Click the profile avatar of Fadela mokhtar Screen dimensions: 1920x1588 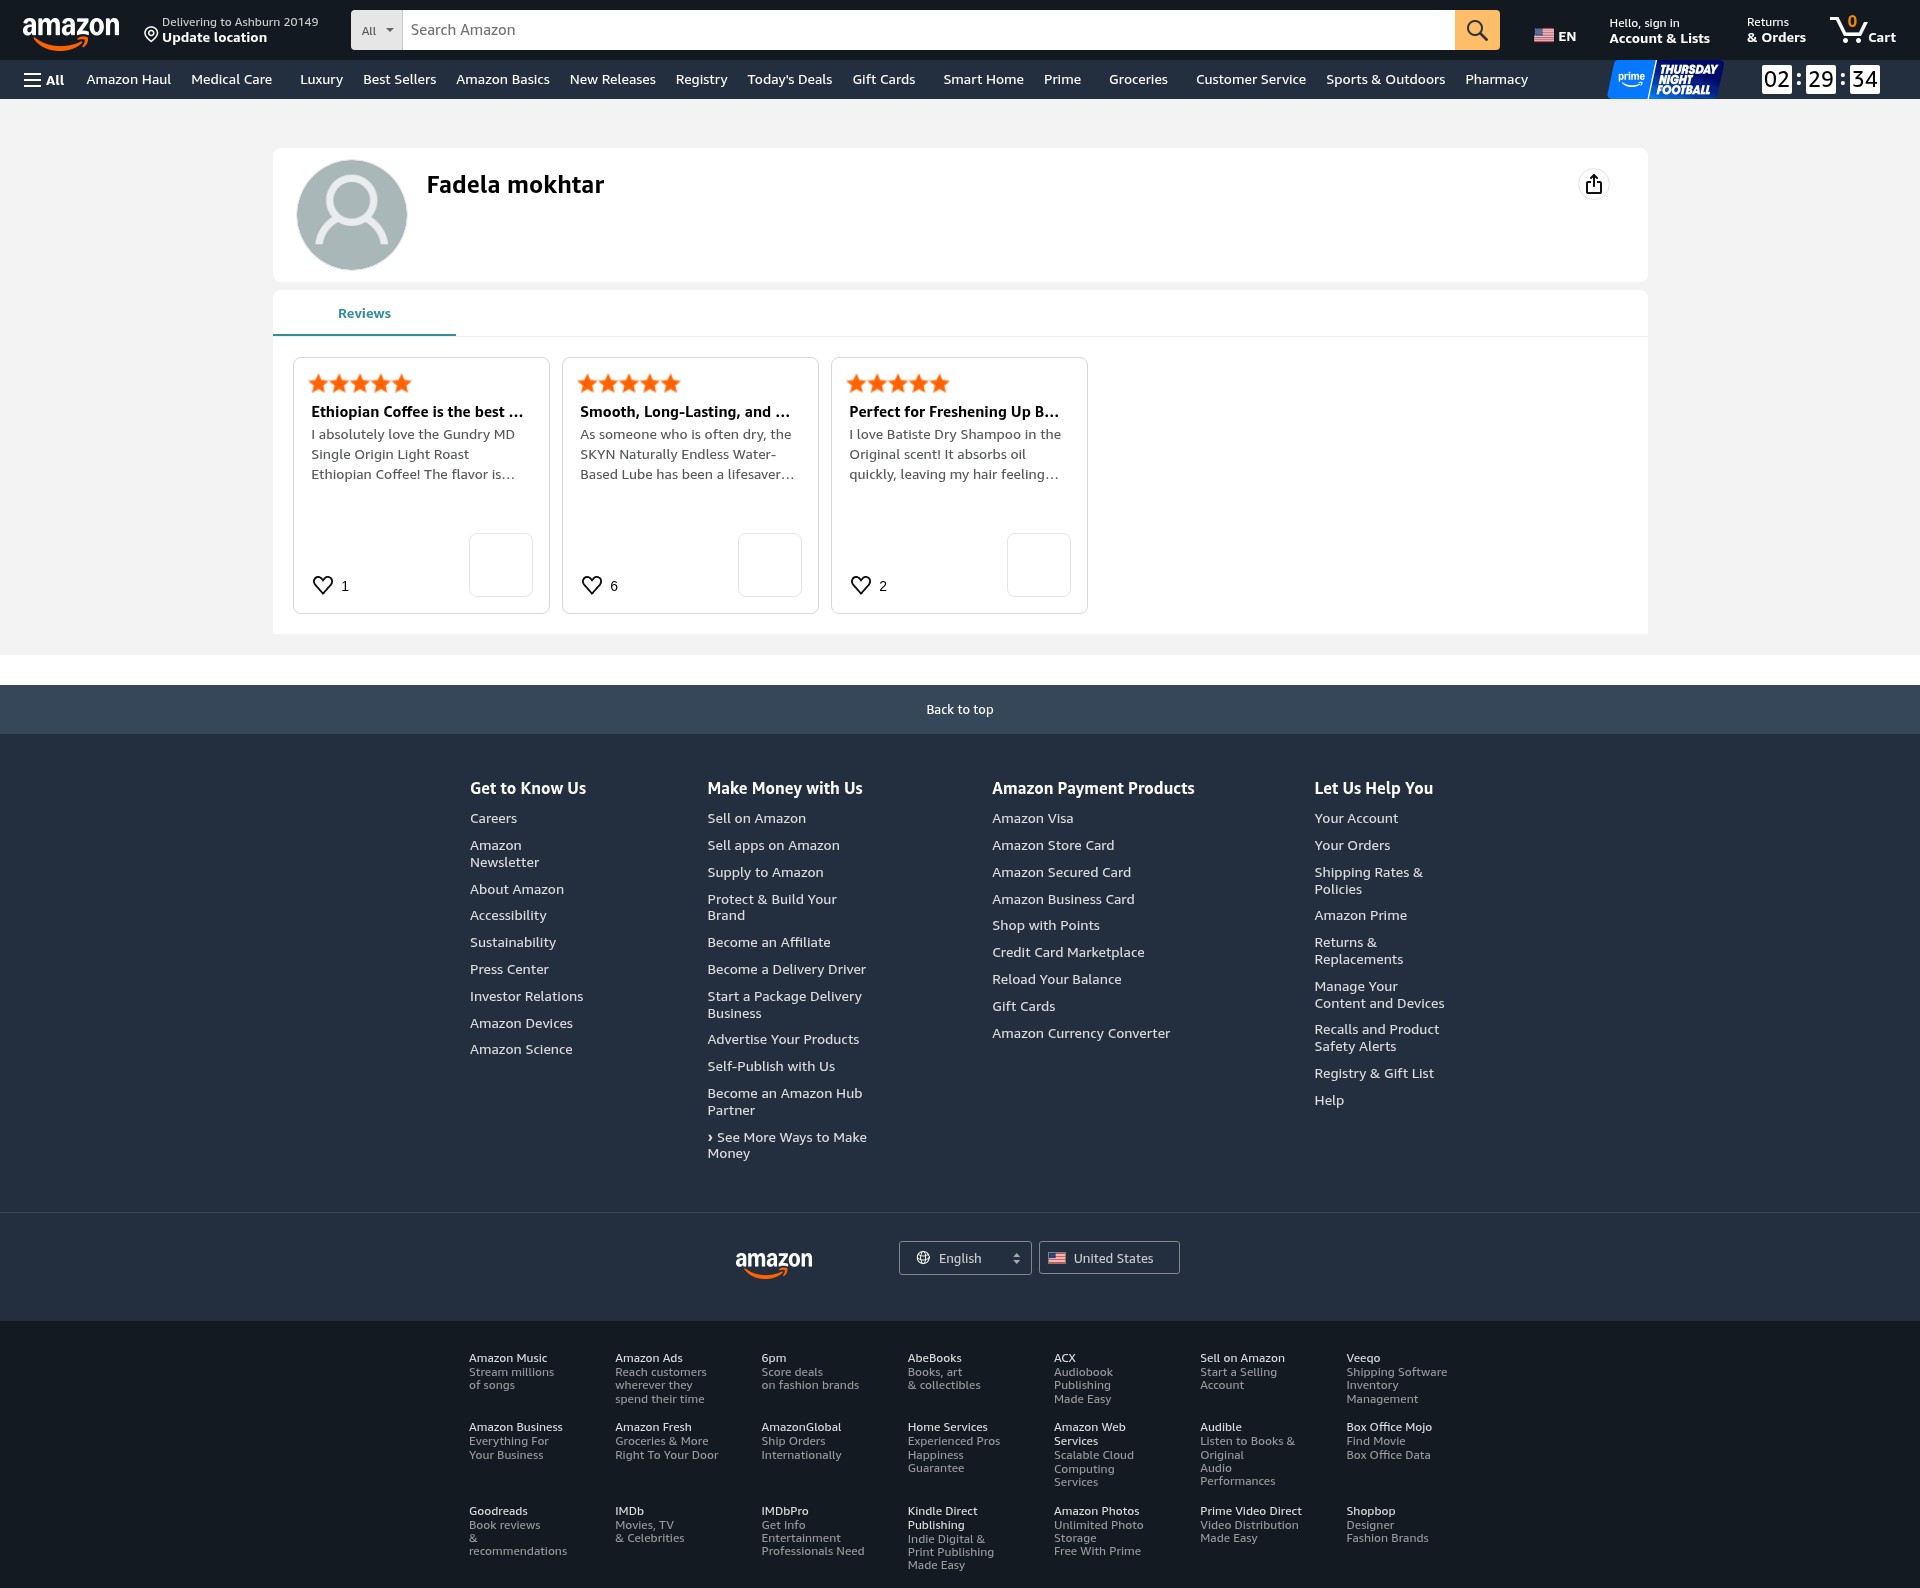point(352,215)
